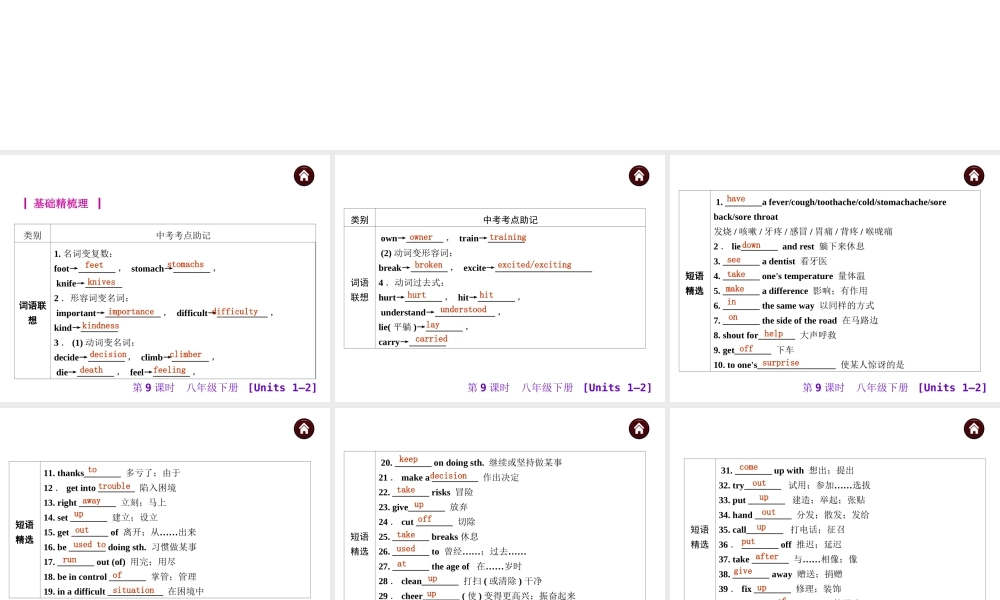Open the slide thumbnail containing break→broken
The height and width of the screenshot is (600, 1000).
tap(499, 278)
